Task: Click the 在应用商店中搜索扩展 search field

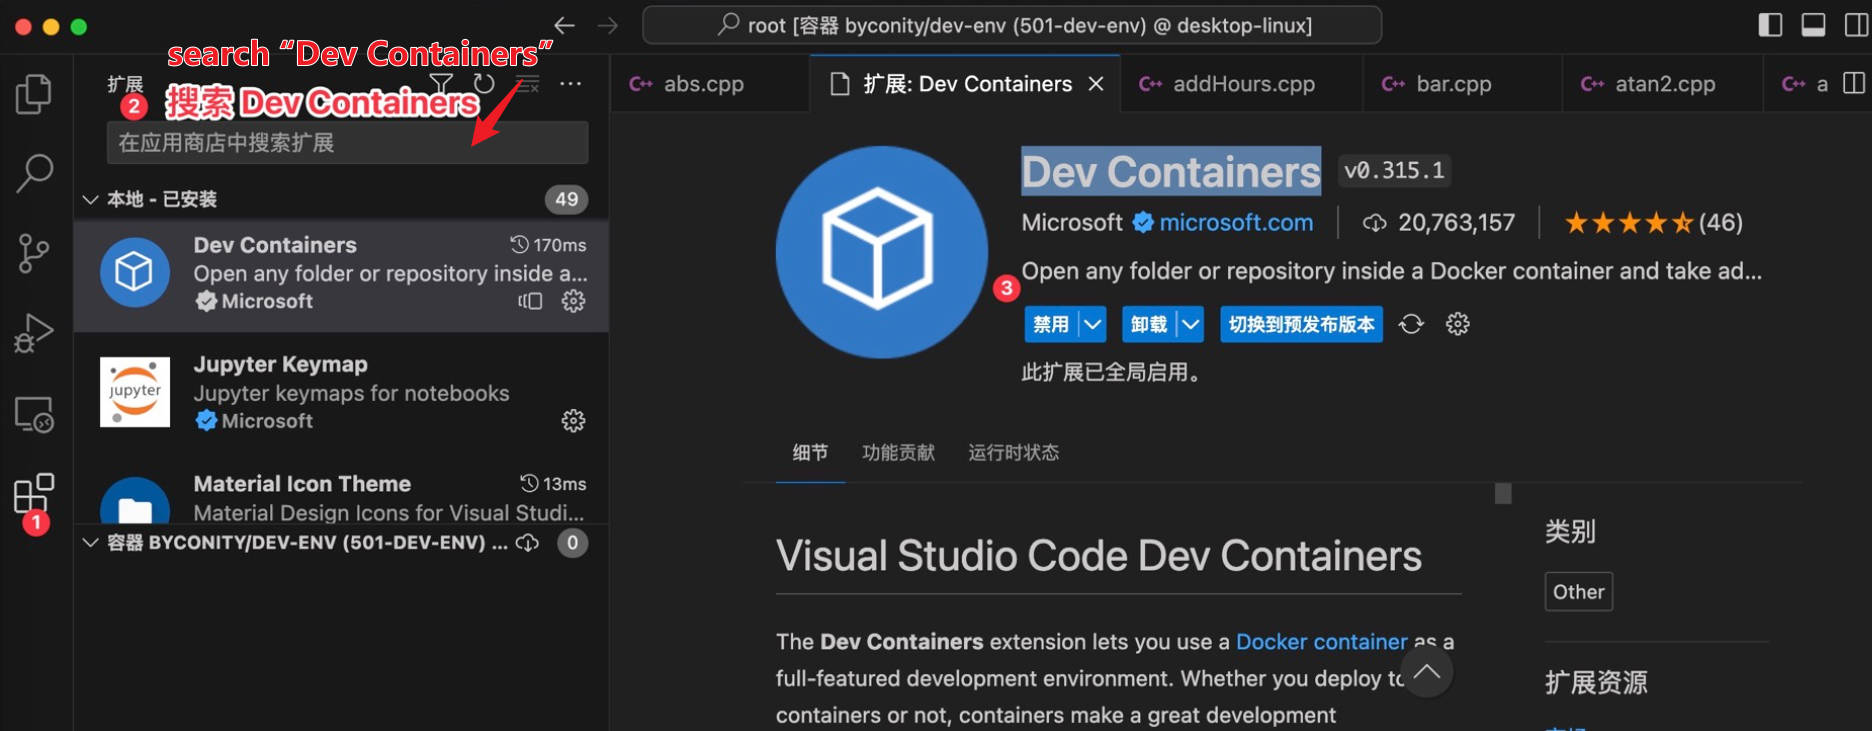Action: coord(347,142)
